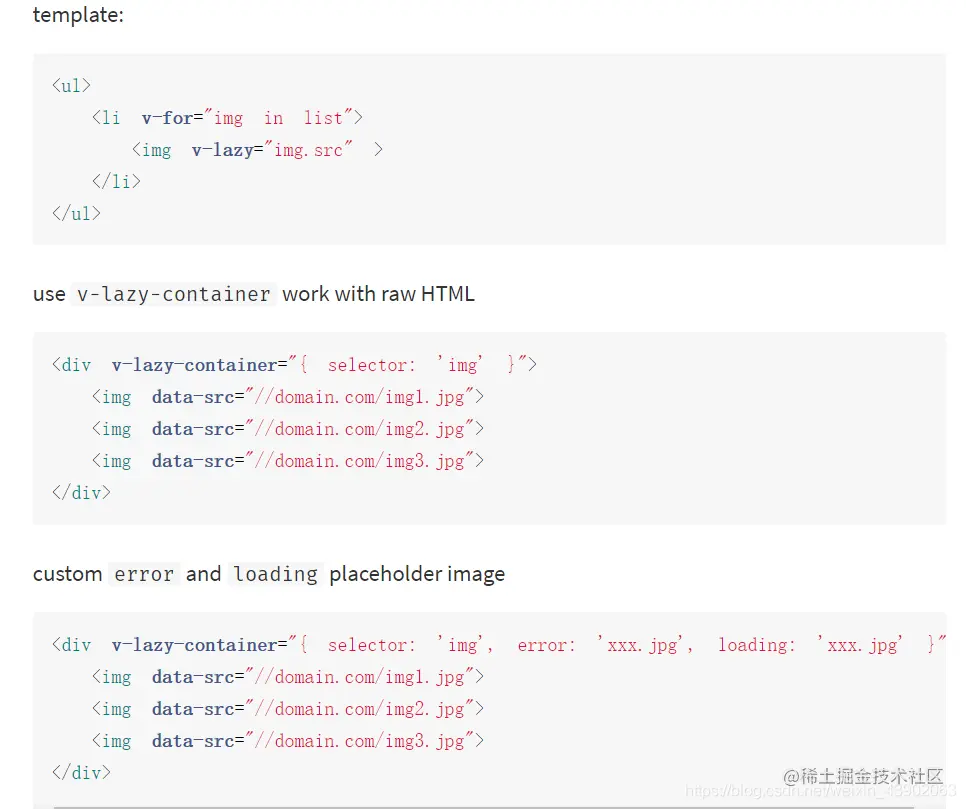Click the v-lazy attribute on the img tag

click(x=222, y=150)
